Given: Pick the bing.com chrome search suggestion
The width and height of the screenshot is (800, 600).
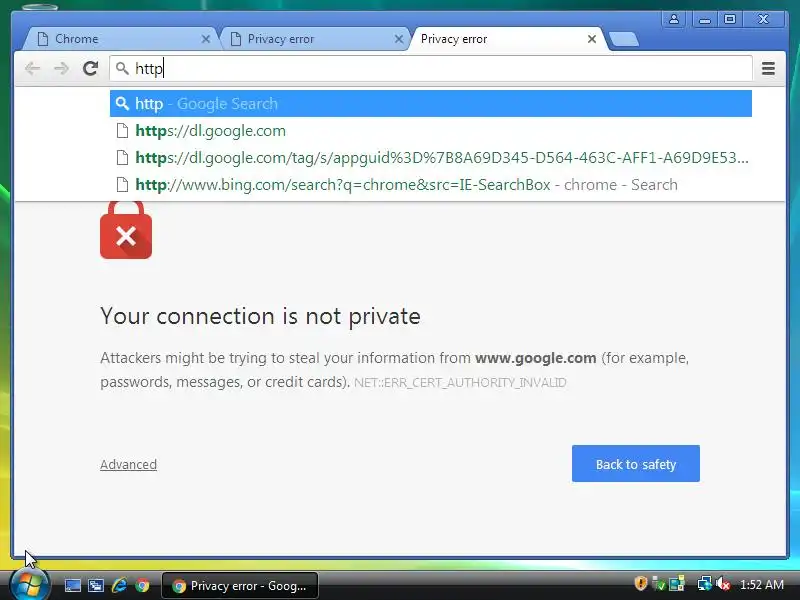Looking at the screenshot, I should [x=431, y=185].
